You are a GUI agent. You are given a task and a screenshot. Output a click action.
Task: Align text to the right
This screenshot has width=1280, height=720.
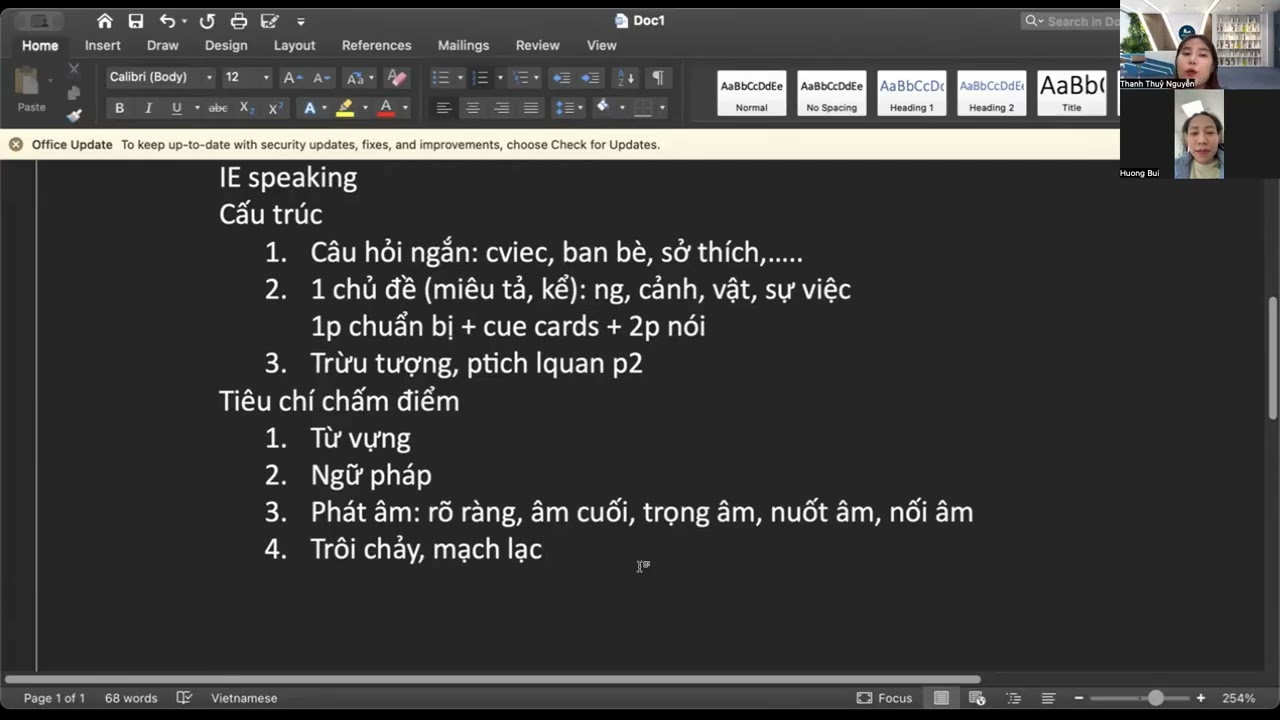(x=502, y=108)
